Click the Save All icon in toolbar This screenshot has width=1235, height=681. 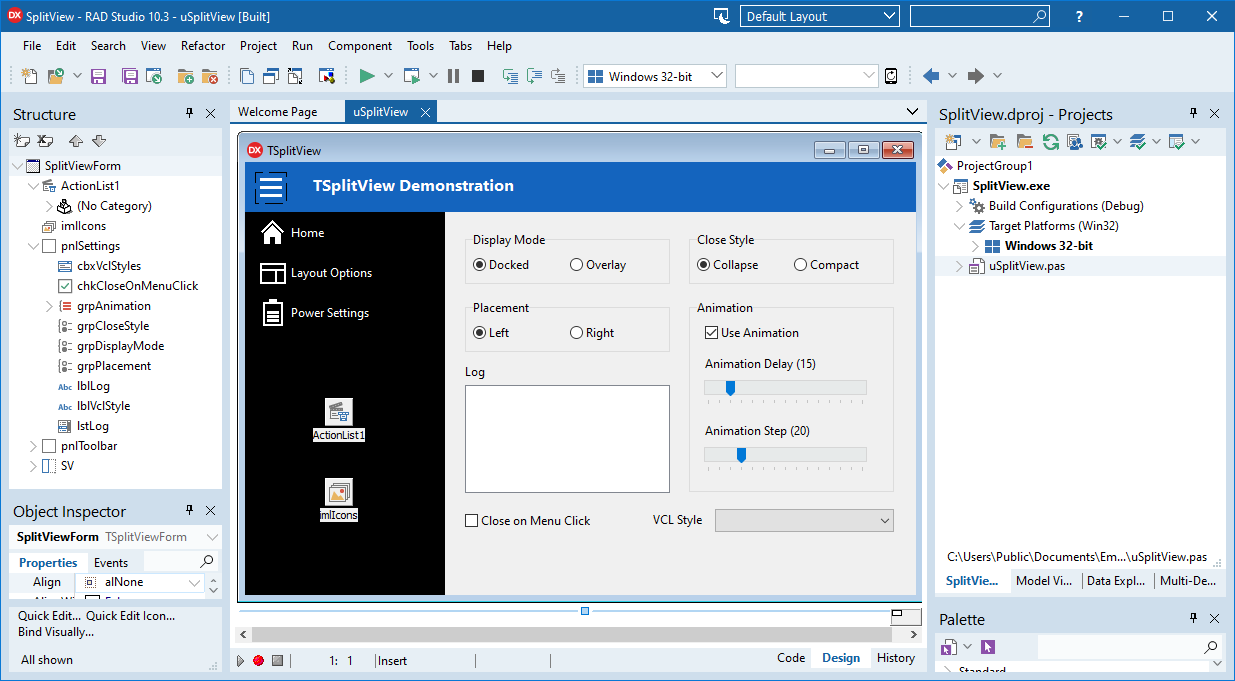(x=130, y=76)
